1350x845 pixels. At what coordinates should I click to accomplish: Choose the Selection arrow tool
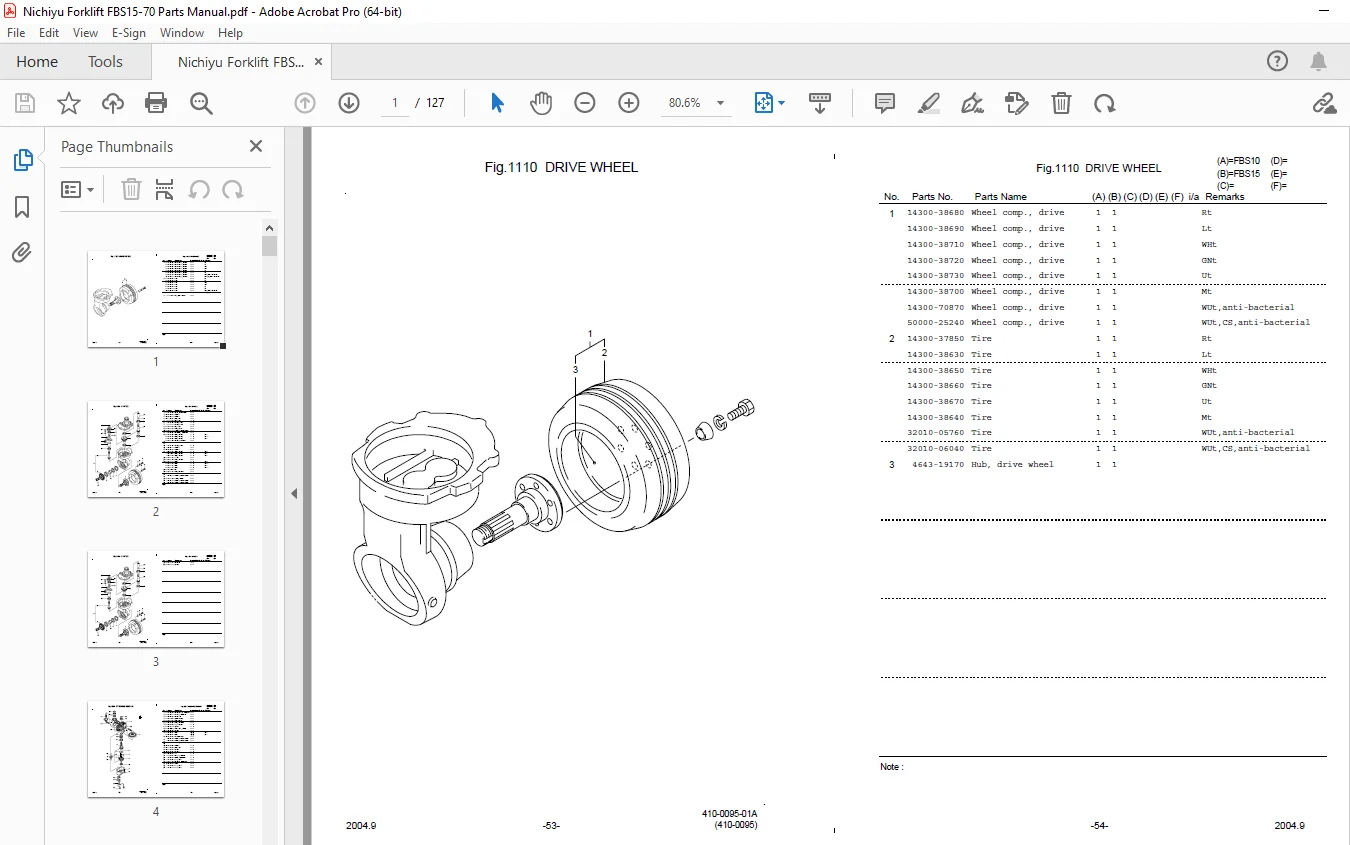click(x=497, y=103)
